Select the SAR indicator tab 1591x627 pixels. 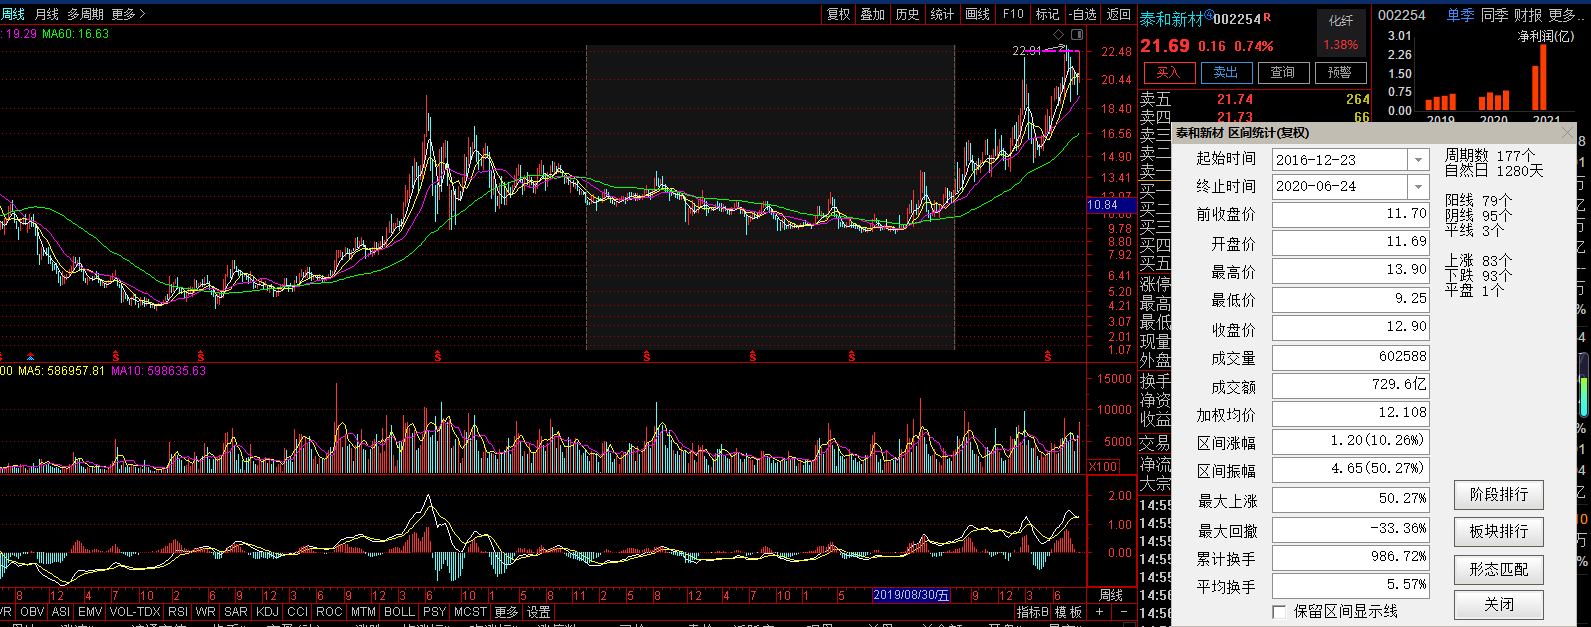pyautogui.click(x=236, y=612)
